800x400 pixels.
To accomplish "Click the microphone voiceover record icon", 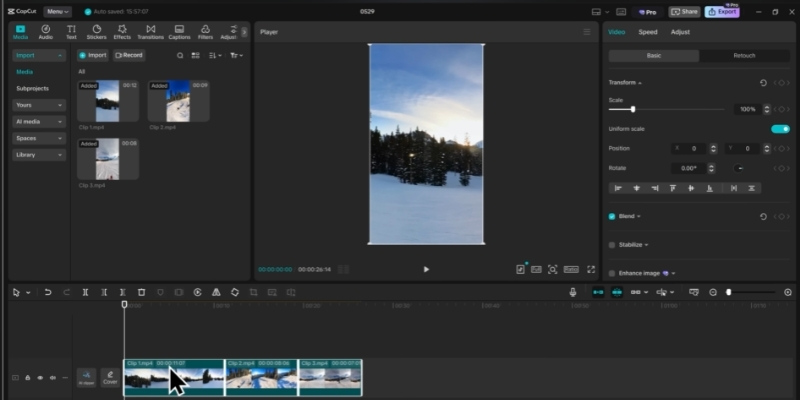I will tap(573, 292).
